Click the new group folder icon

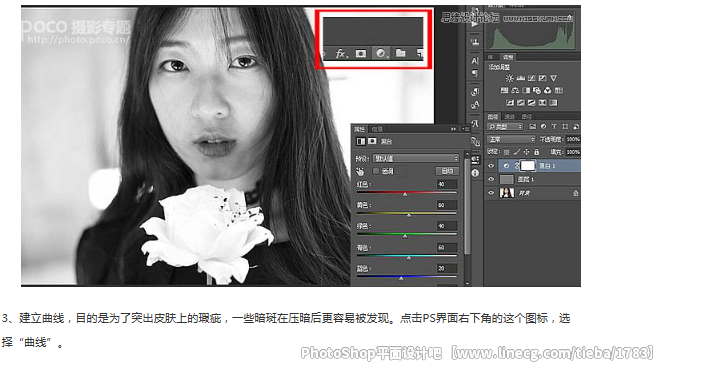click(x=401, y=53)
